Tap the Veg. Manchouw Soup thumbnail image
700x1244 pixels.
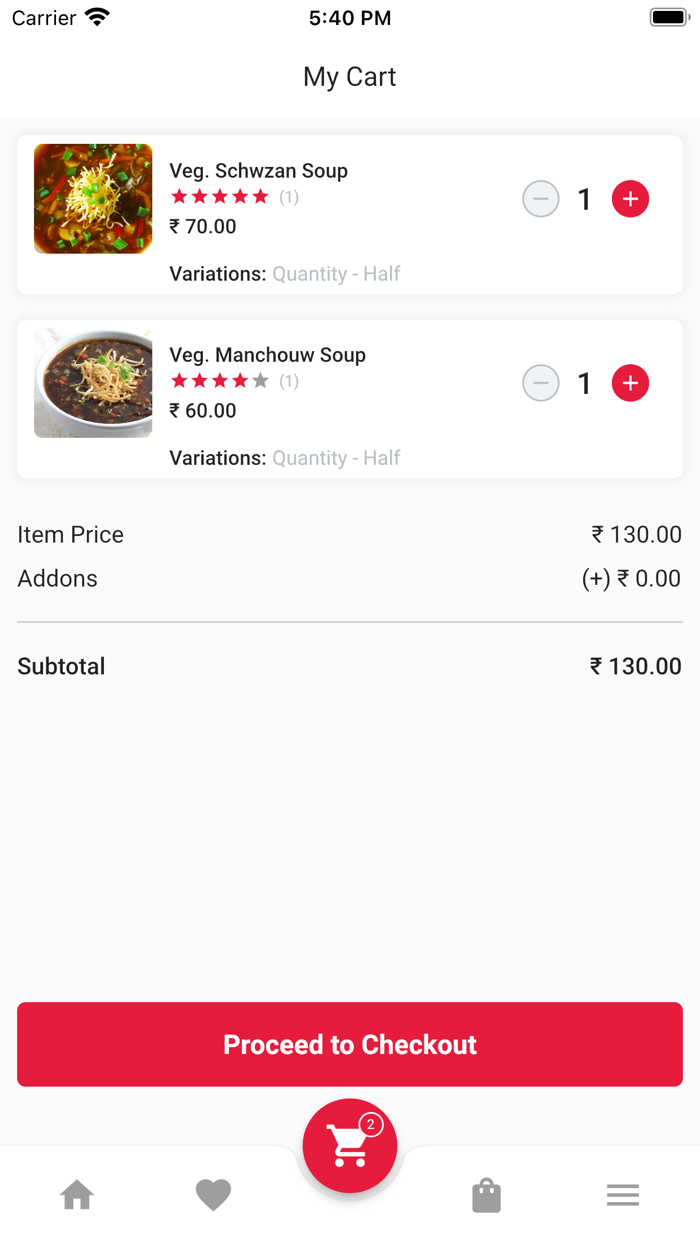(x=93, y=383)
